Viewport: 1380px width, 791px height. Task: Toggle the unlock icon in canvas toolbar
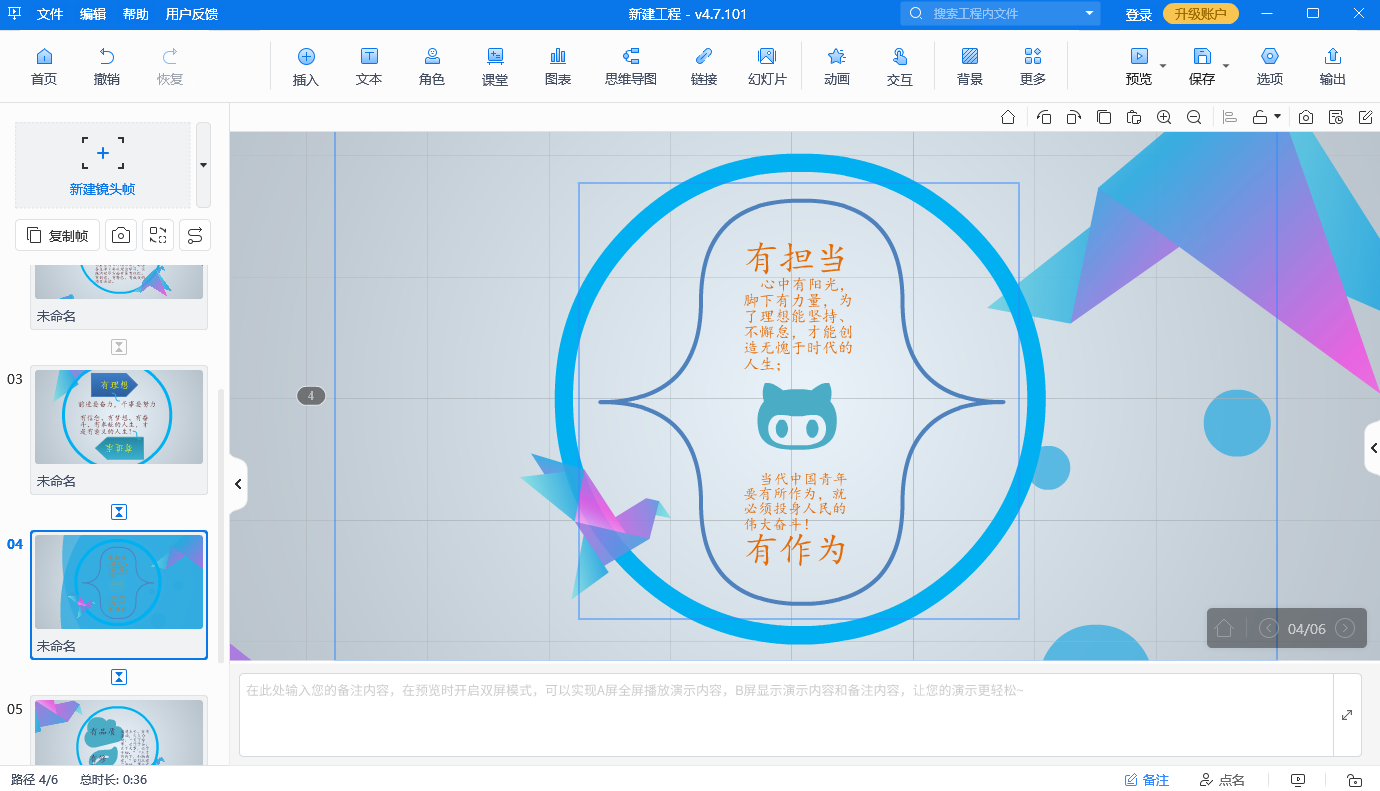(1261, 117)
